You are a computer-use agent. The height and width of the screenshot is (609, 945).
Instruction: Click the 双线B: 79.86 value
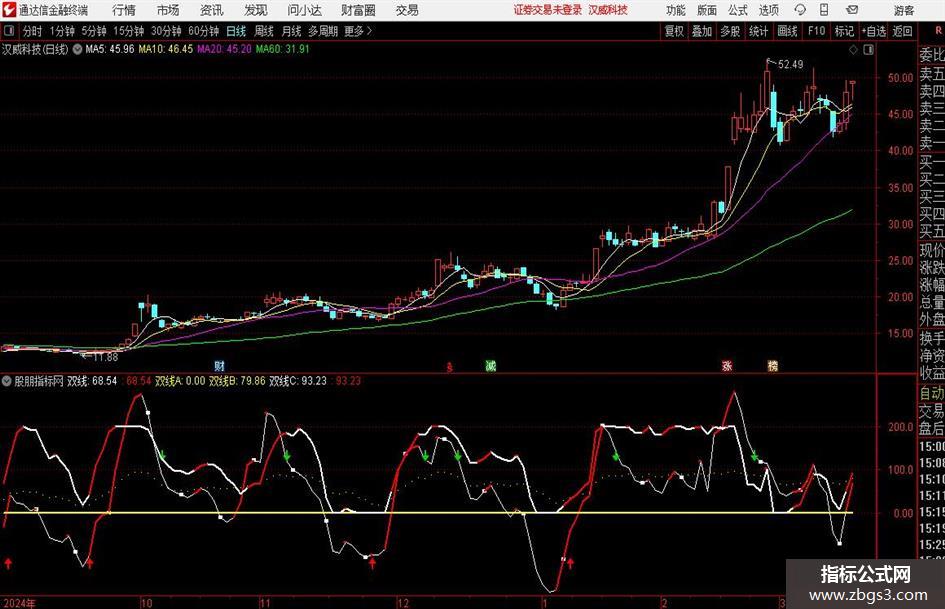(237, 381)
